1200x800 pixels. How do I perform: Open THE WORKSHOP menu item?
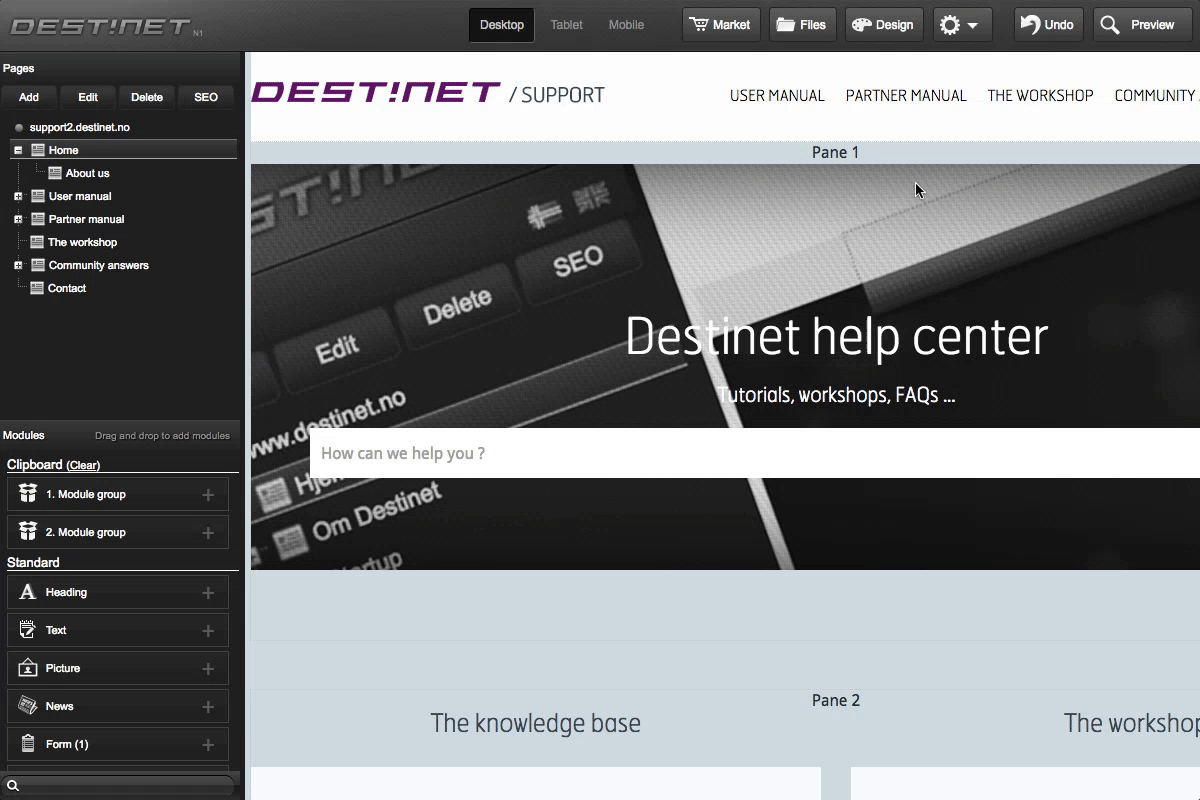point(1040,96)
